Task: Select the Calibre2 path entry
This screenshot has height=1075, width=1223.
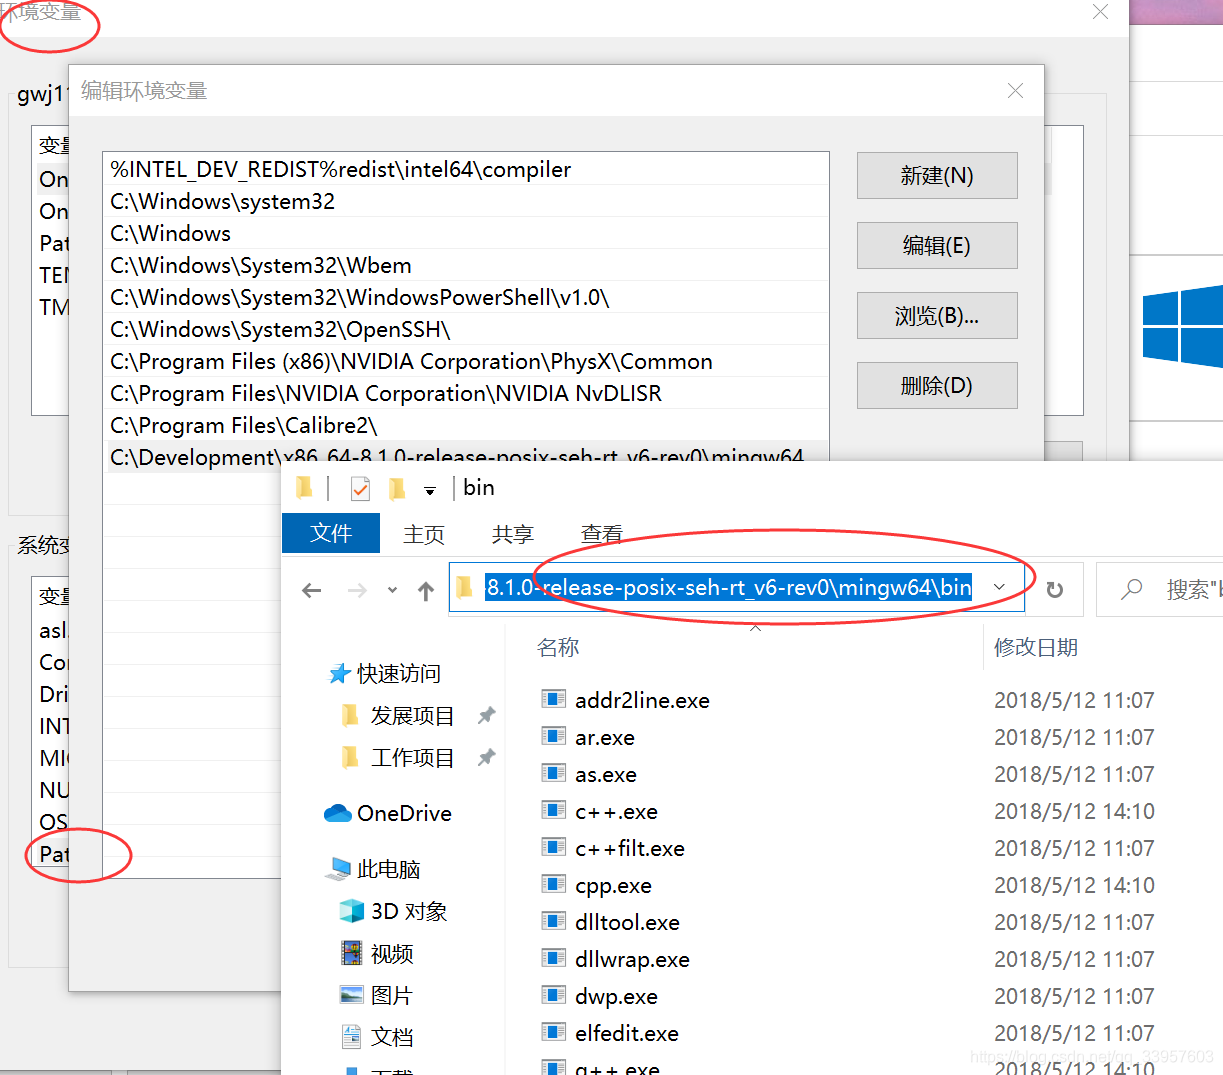Action: point(466,425)
